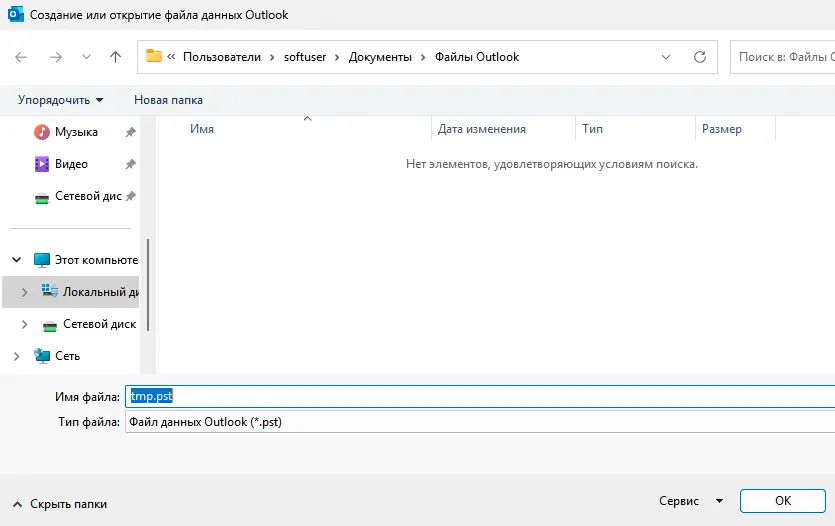Click the Сеть network icon
Viewport: 835px width, 526px height.
(42, 356)
